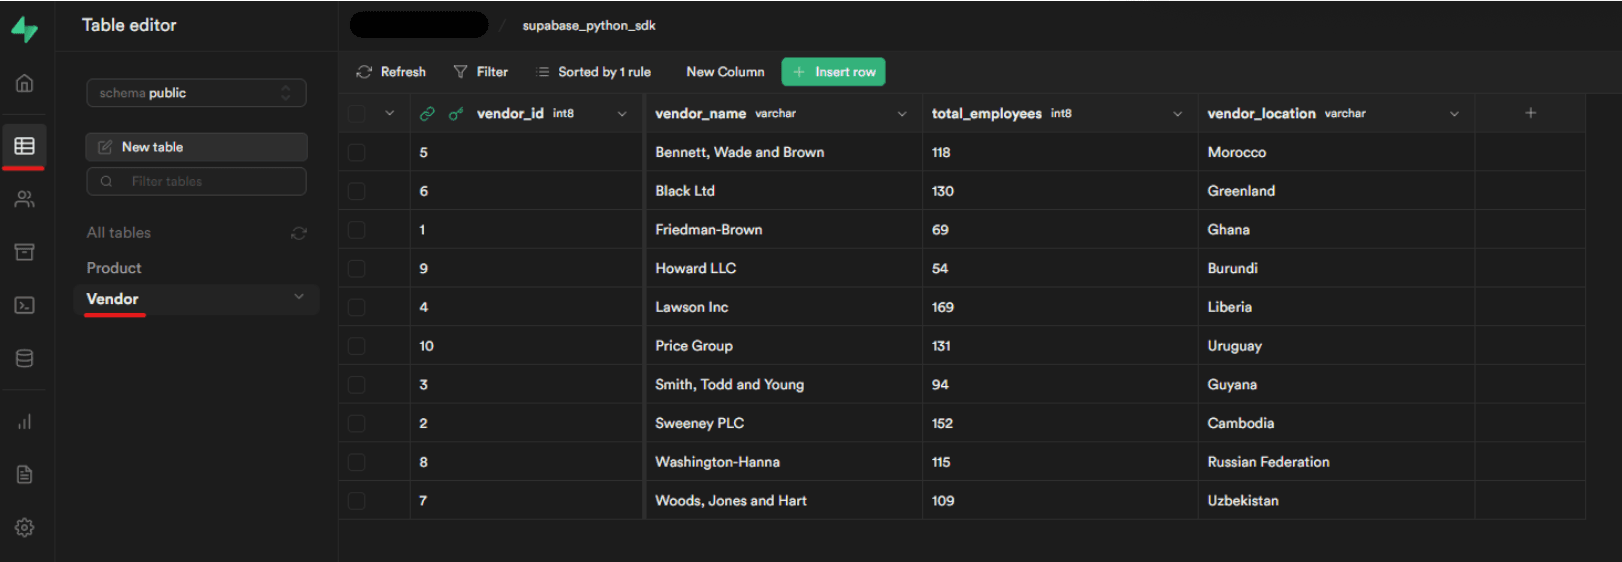Open the Table editor sidebar icon
The height and width of the screenshot is (562, 1622).
pos(25,146)
